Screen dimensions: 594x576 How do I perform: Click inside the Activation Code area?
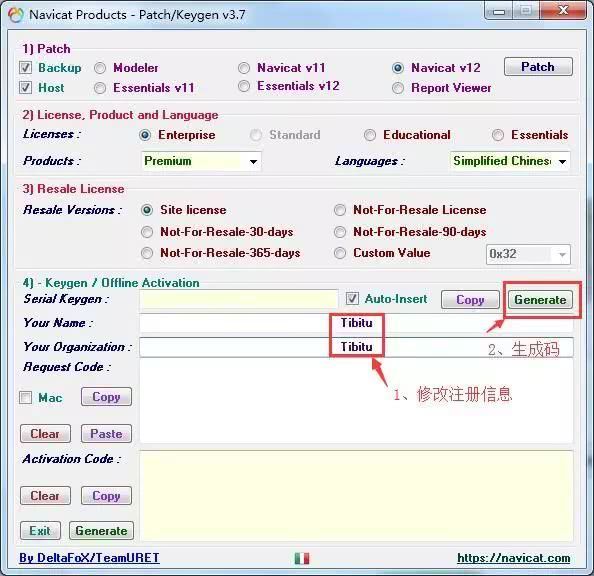point(356,496)
